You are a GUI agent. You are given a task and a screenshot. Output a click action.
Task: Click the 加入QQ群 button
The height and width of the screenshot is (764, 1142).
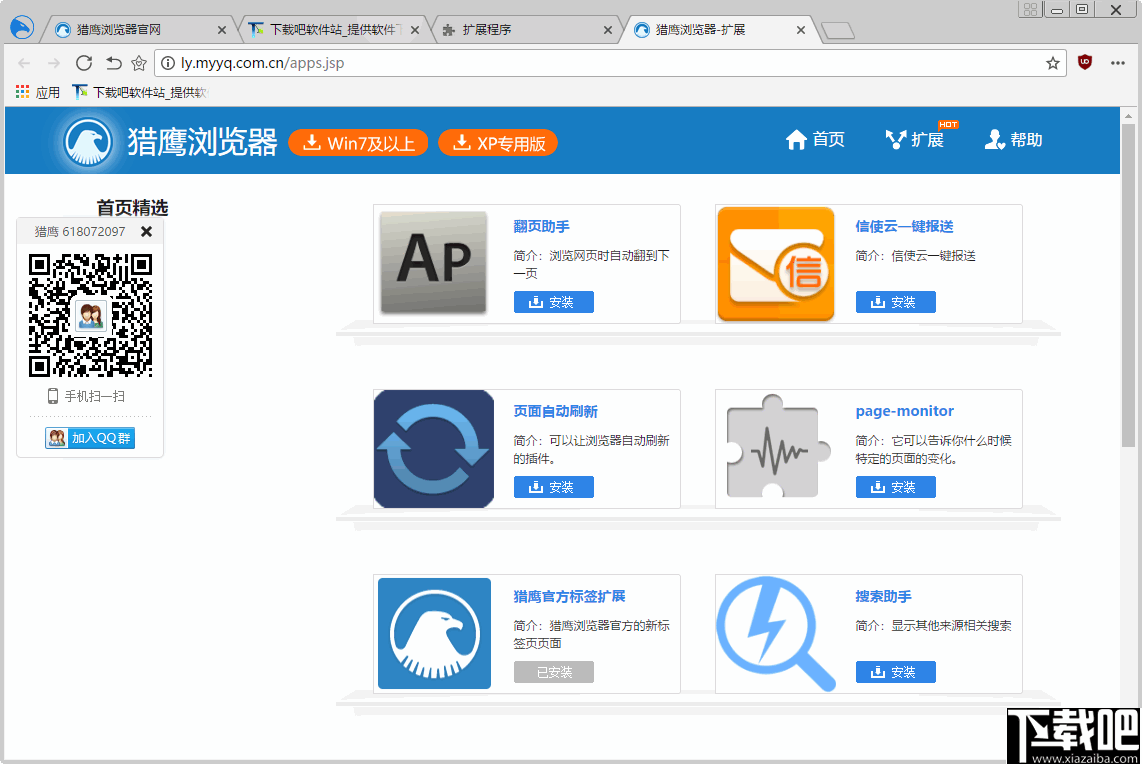coord(90,438)
